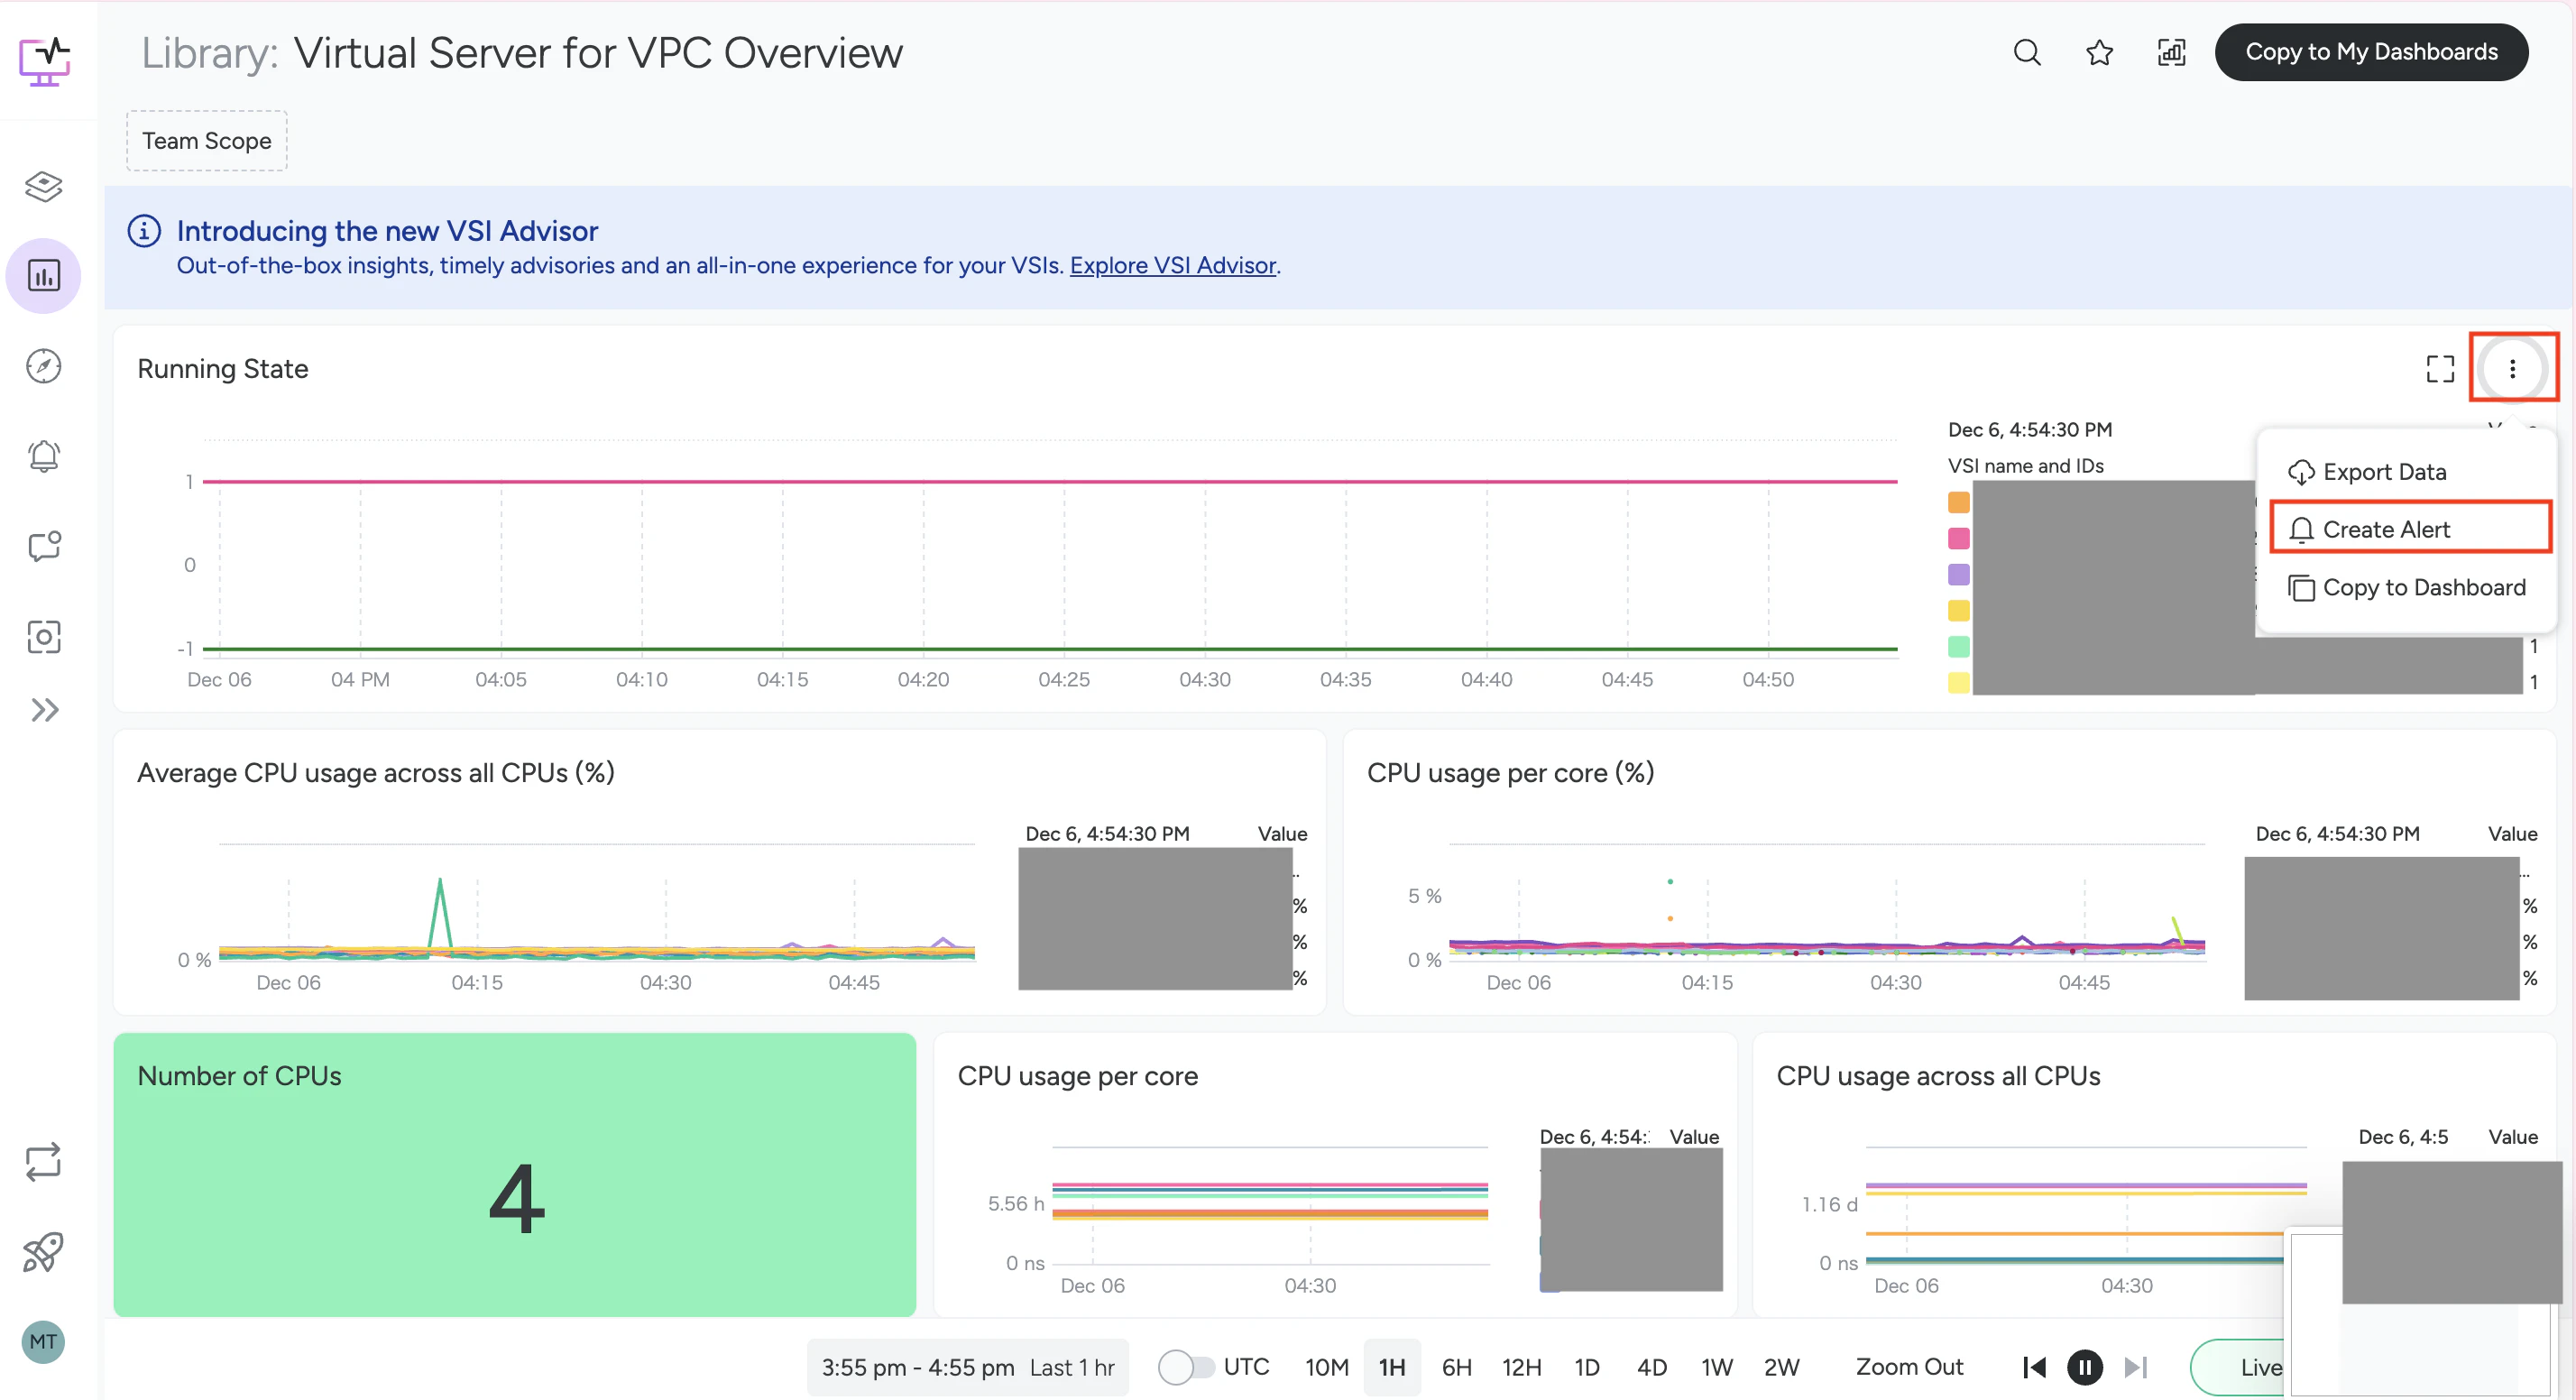This screenshot has width=2576, height=1400.
Task: Click the green legend color swatch
Action: [x=1959, y=646]
